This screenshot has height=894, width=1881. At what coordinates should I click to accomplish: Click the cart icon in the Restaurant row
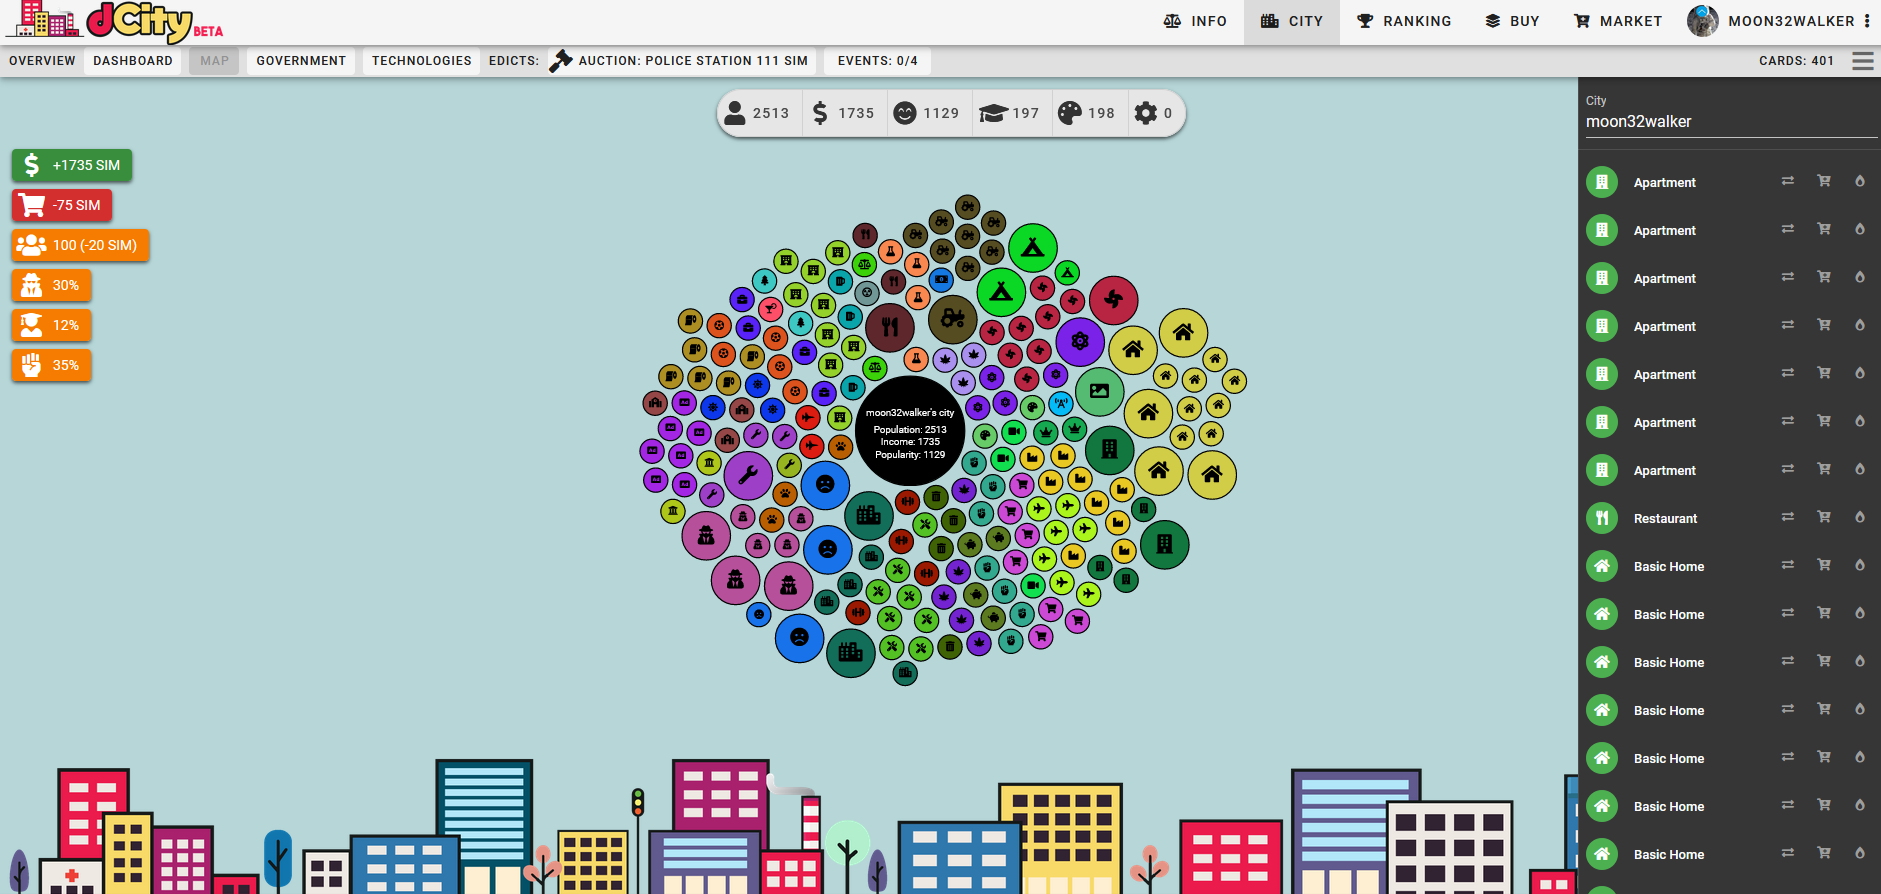(1824, 517)
